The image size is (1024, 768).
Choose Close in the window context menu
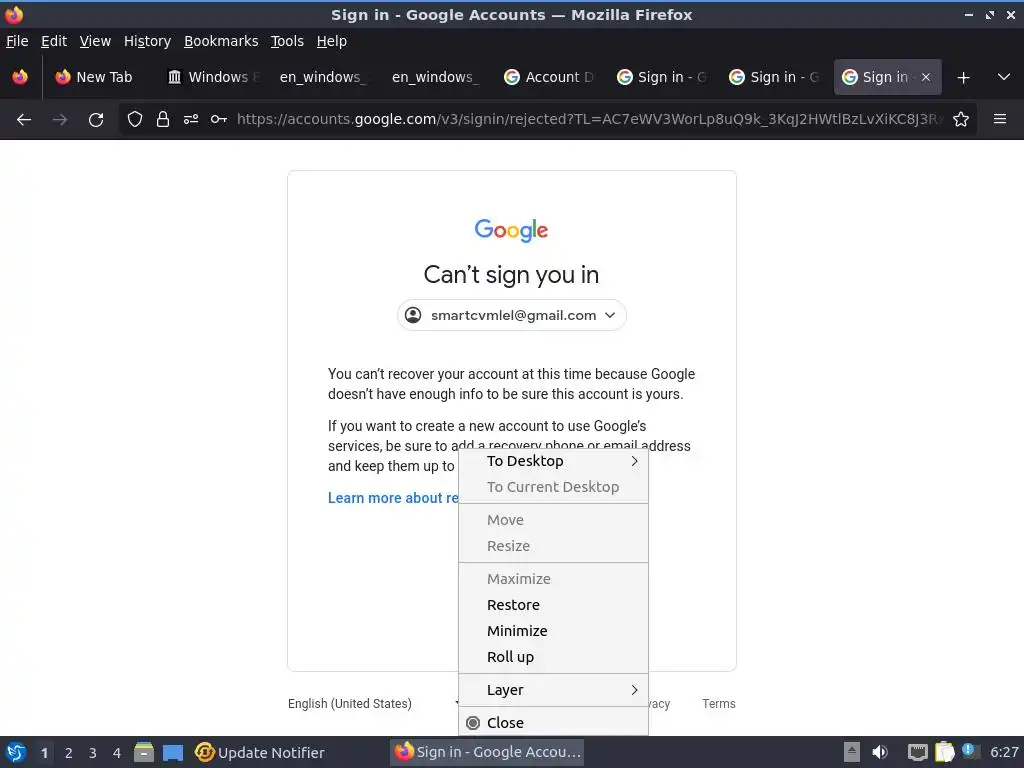click(x=553, y=722)
